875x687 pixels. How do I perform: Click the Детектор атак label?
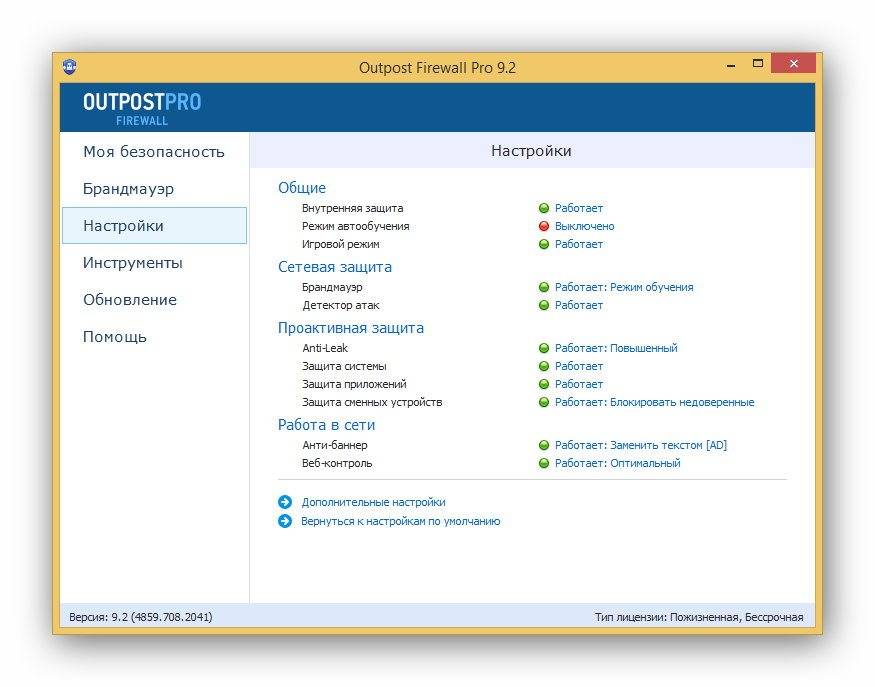click(340, 305)
